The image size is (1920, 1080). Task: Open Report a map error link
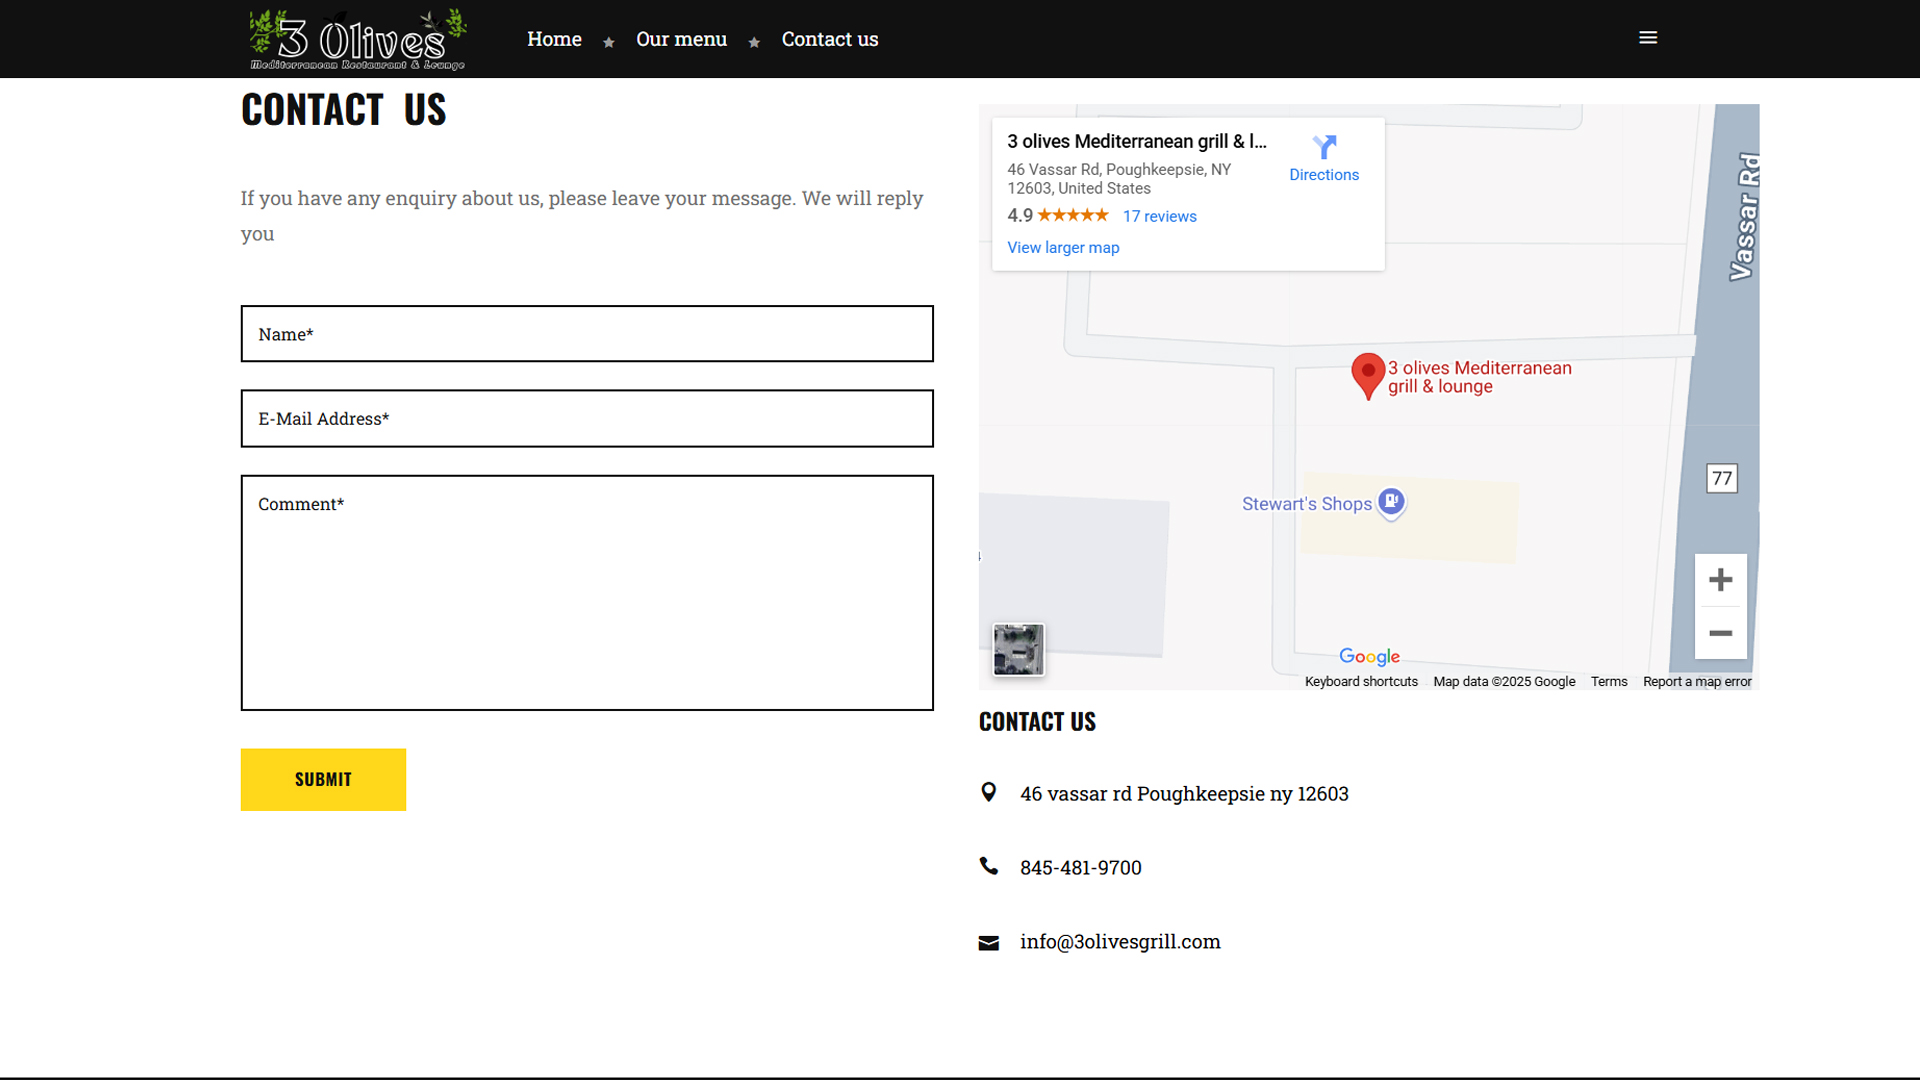point(1696,682)
